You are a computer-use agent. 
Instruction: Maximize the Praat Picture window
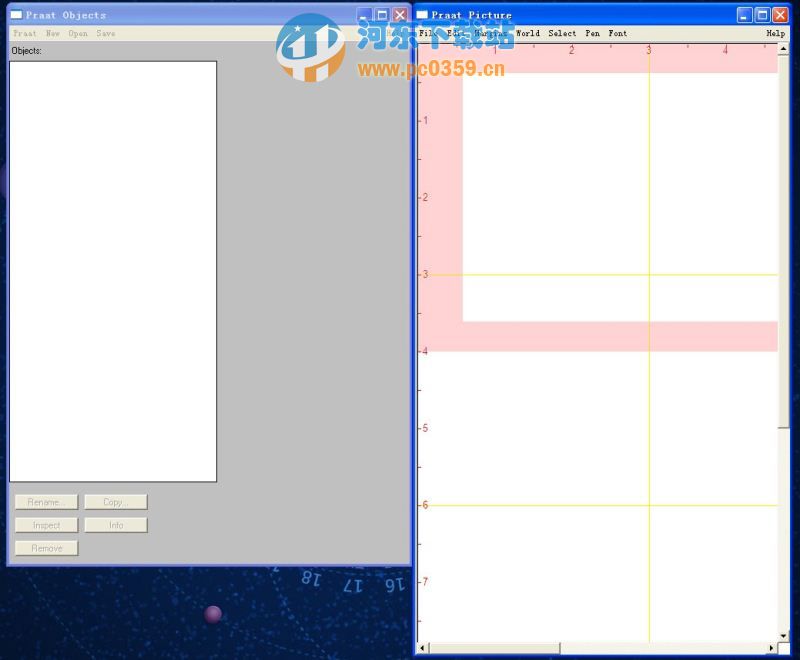coord(762,15)
